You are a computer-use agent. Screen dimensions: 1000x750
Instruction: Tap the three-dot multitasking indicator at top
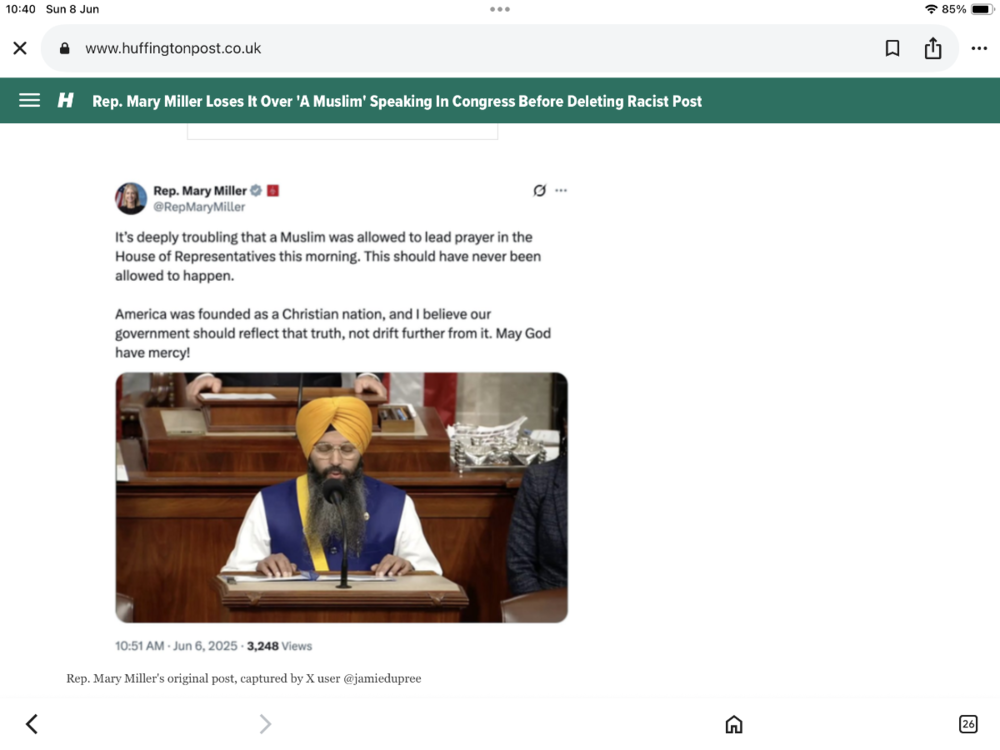[x=500, y=9]
